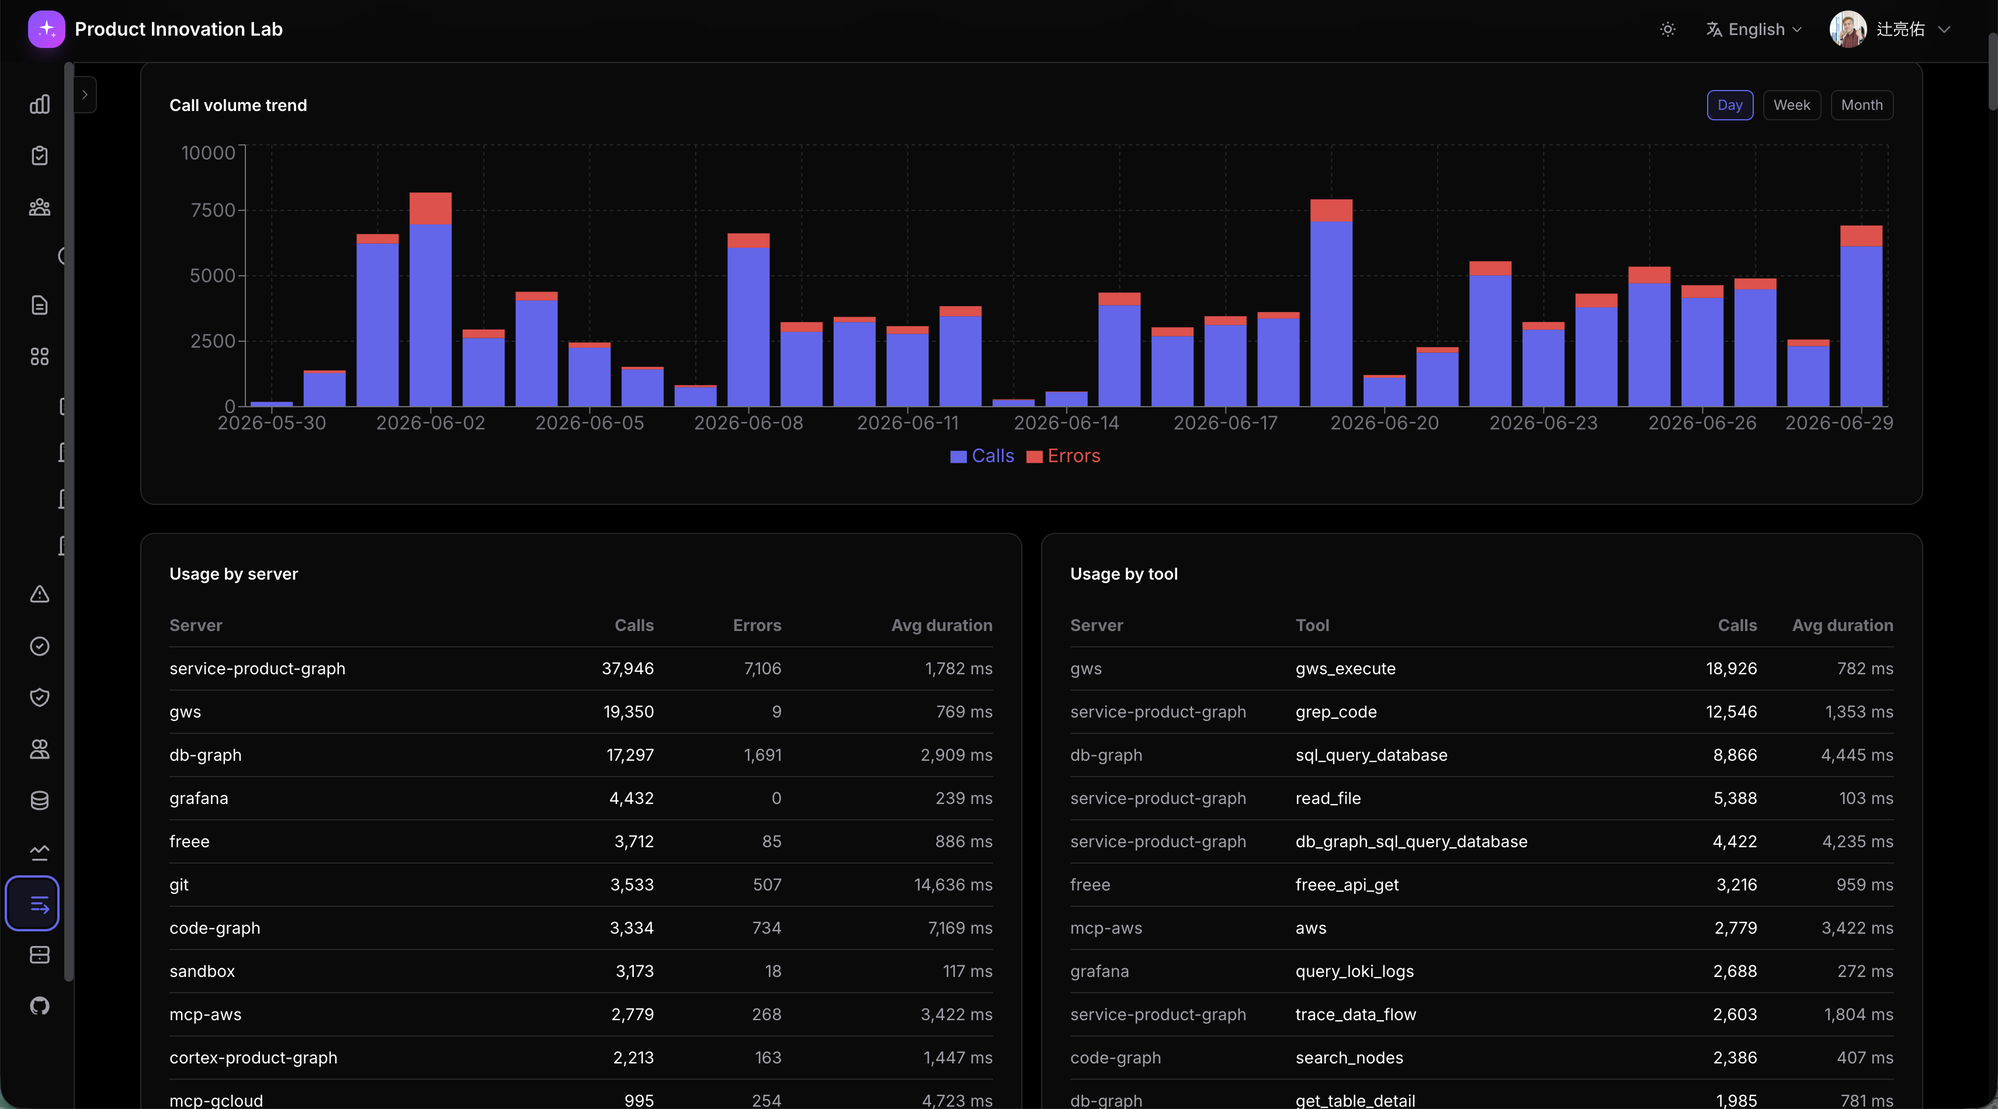The height and width of the screenshot is (1109, 1998).
Task: Click the aws tool entry
Action: (x=1311, y=928)
